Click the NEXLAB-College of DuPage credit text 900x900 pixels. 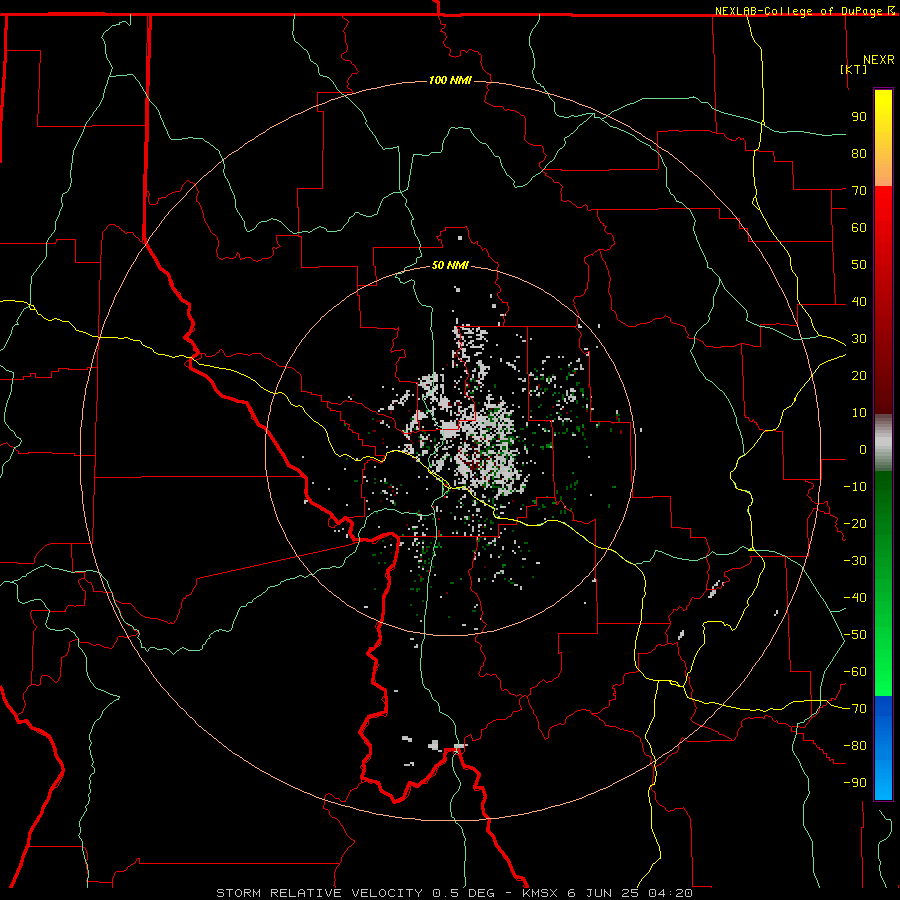(x=804, y=11)
